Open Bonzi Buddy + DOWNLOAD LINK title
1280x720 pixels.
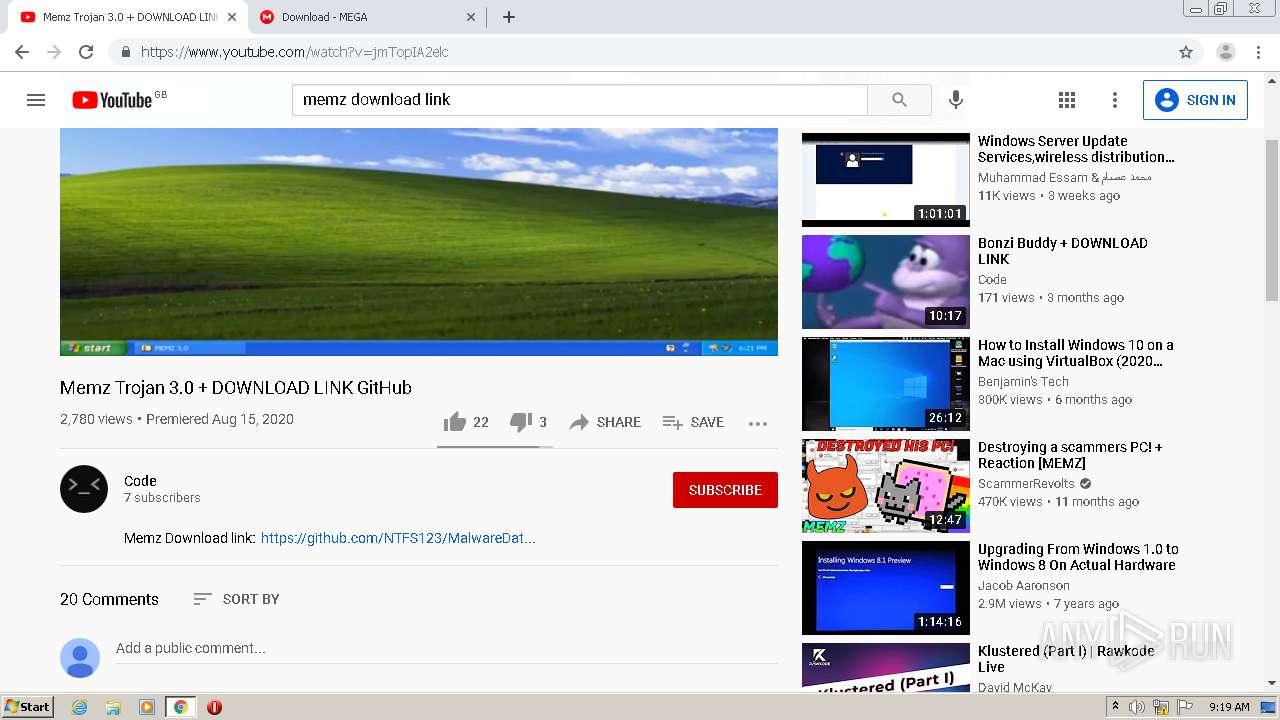coord(1062,251)
